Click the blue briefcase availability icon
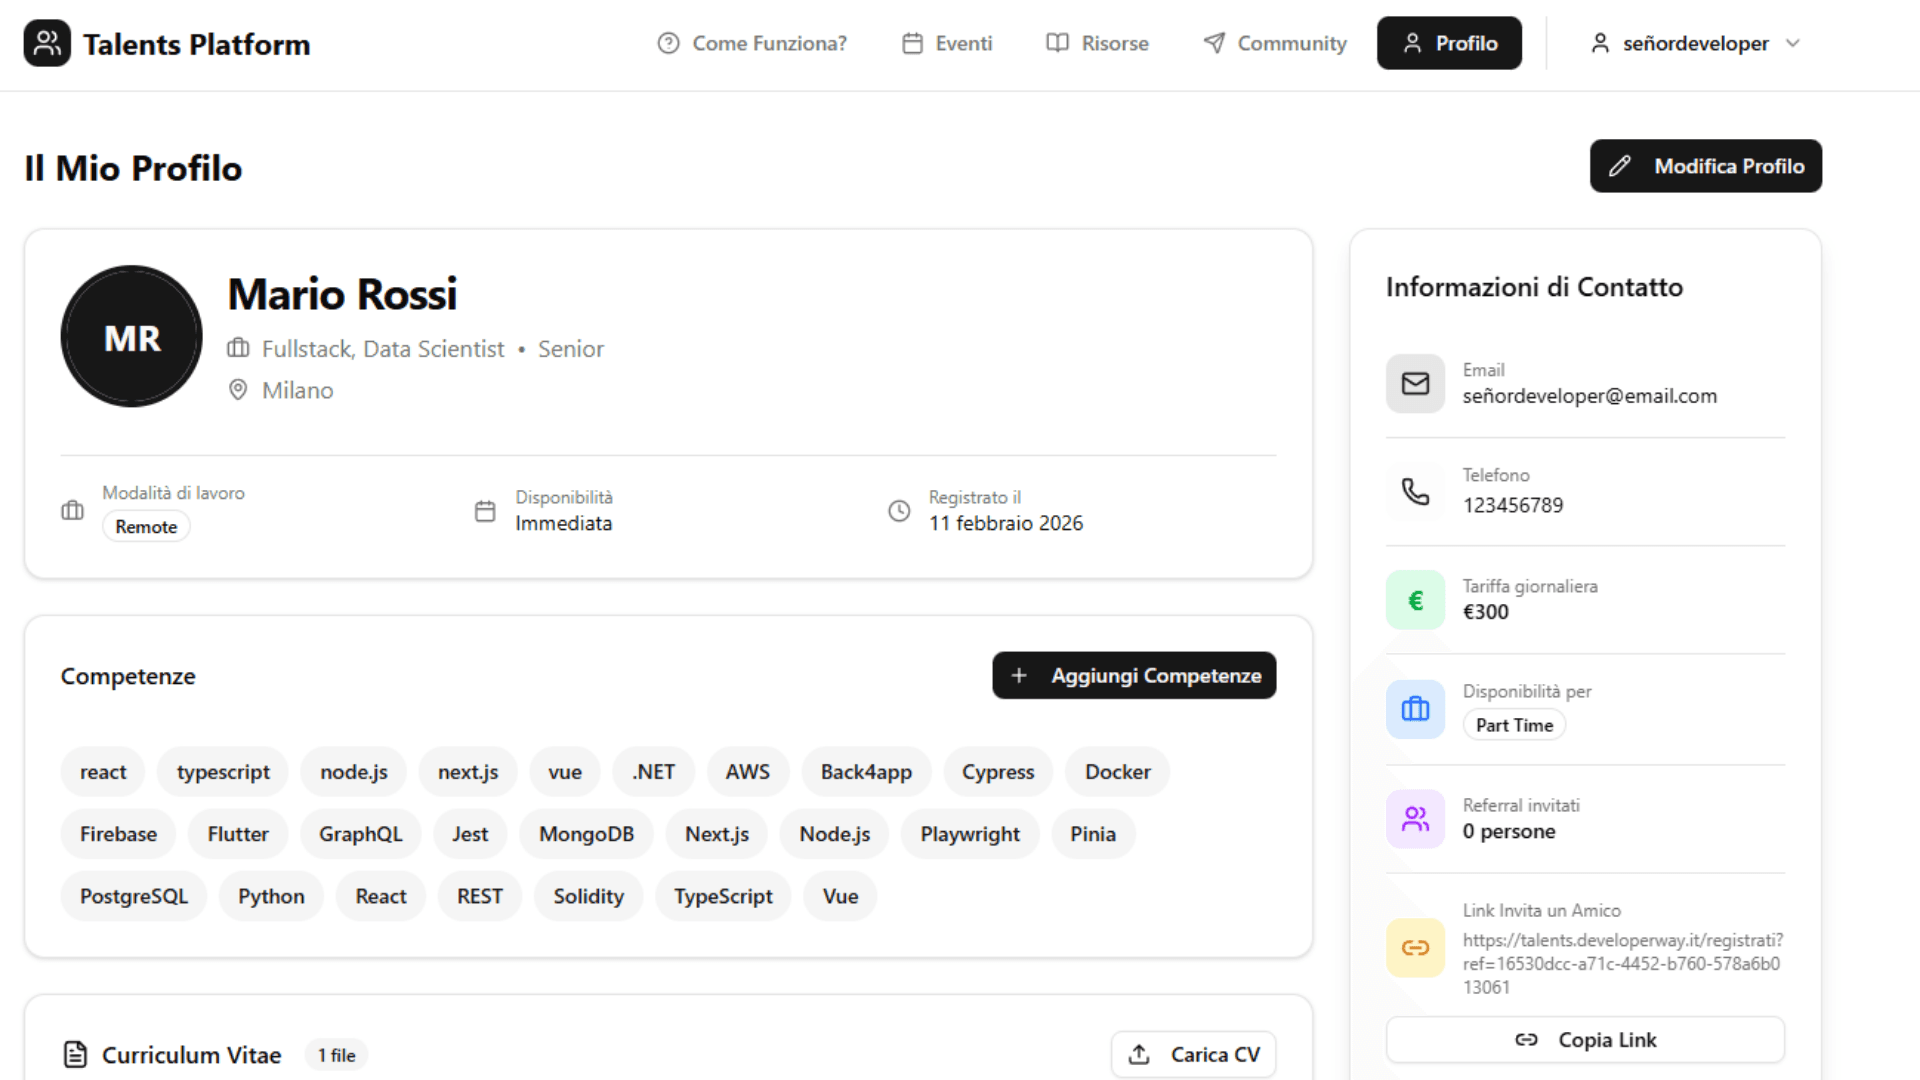1920x1080 pixels. click(x=1415, y=709)
